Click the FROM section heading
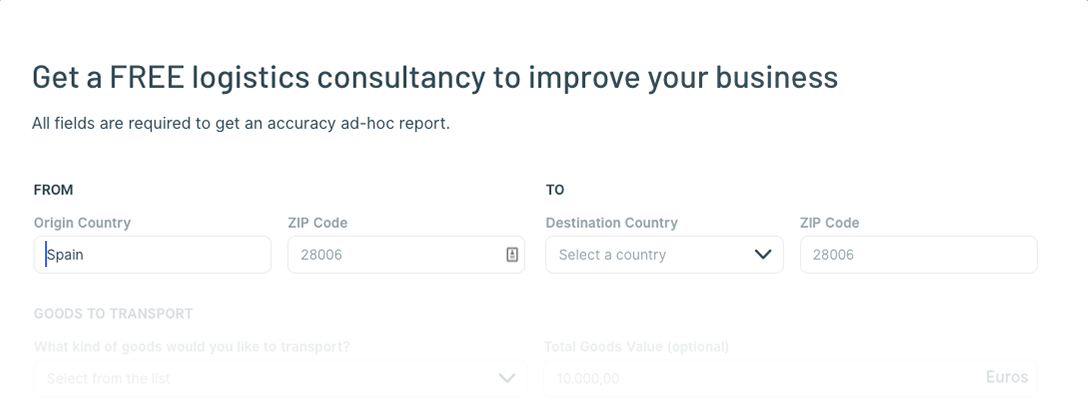1088x420 pixels. pos(53,190)
